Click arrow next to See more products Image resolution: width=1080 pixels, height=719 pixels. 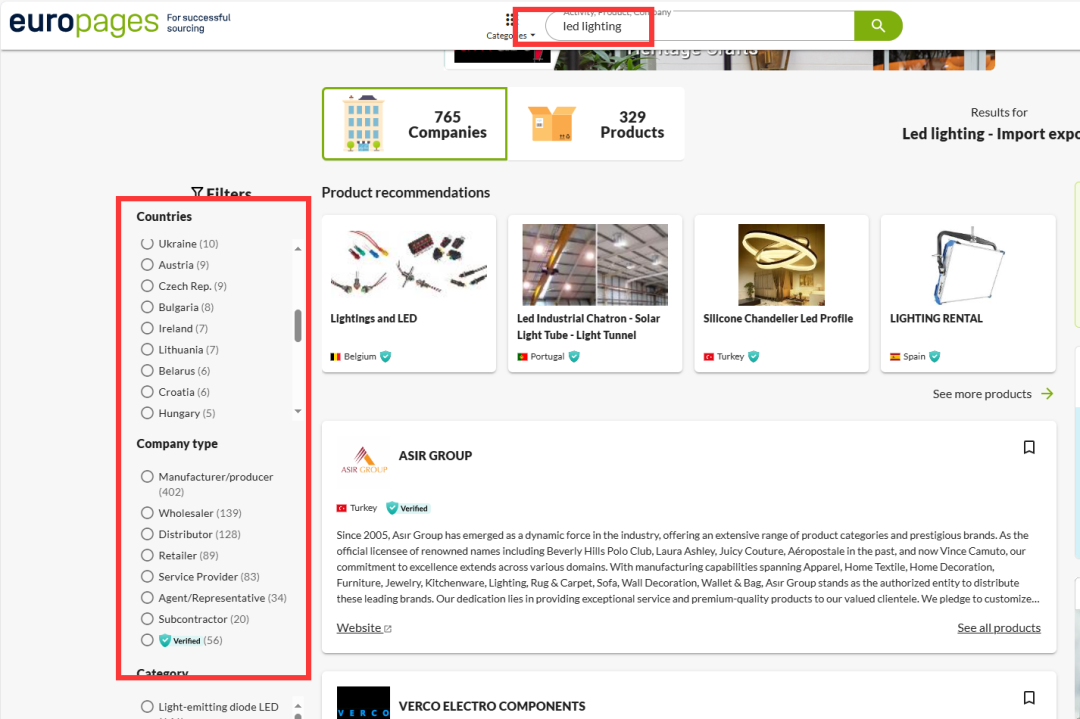[x=1047, y=393]
